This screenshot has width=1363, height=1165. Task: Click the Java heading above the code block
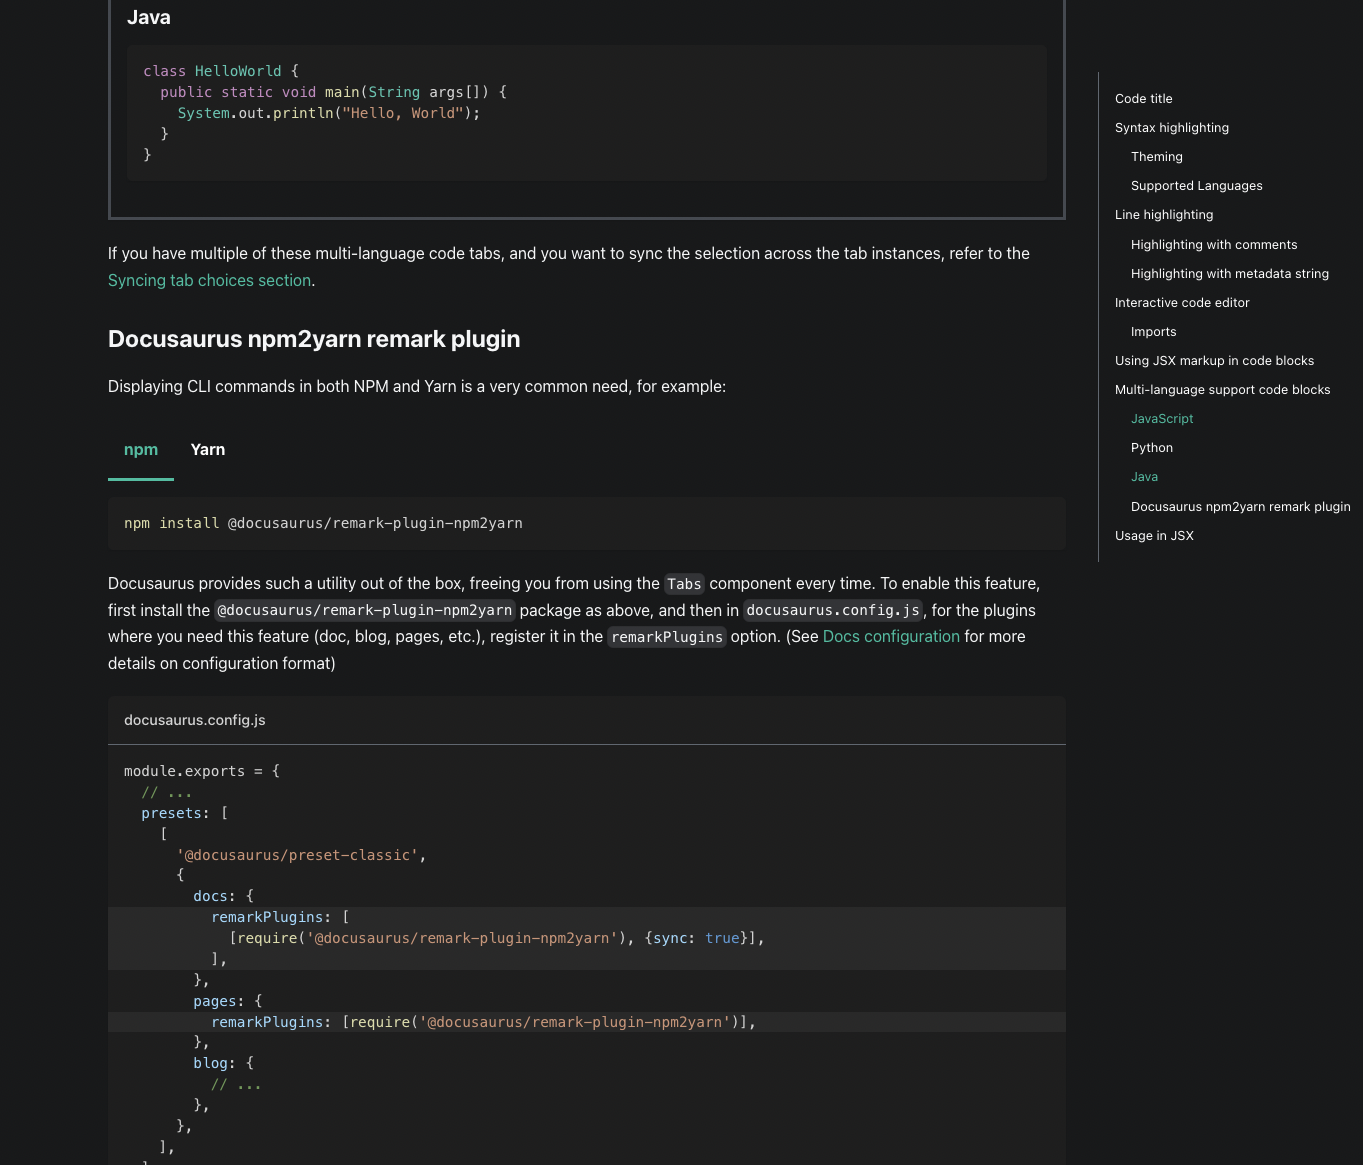click(149, 18)
